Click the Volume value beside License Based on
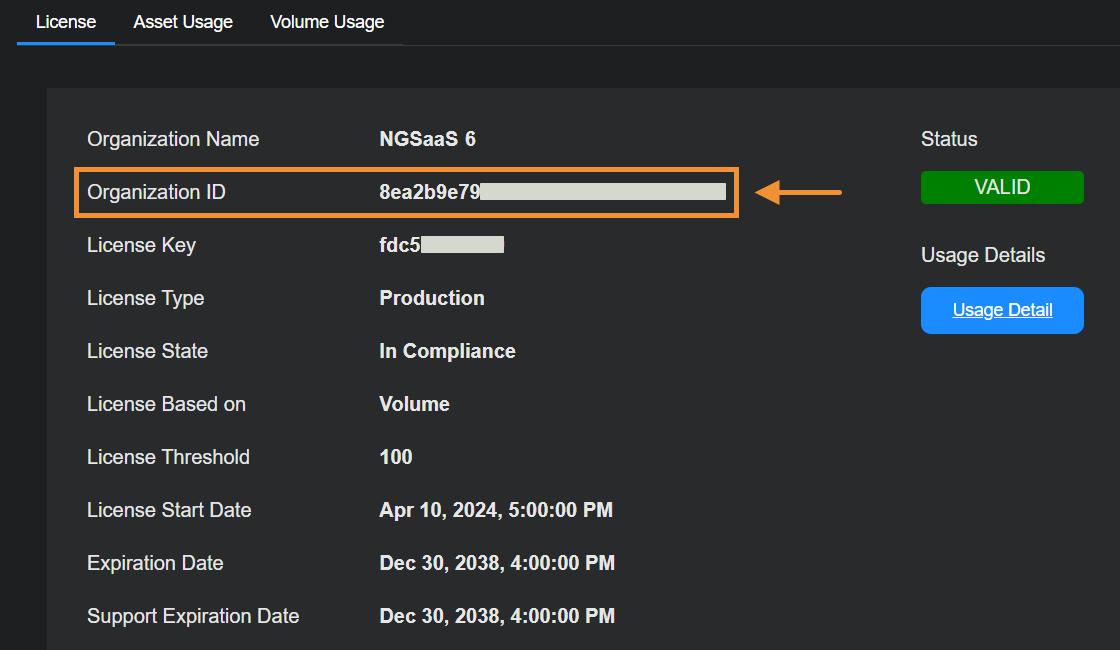 (x=414, y=404)
